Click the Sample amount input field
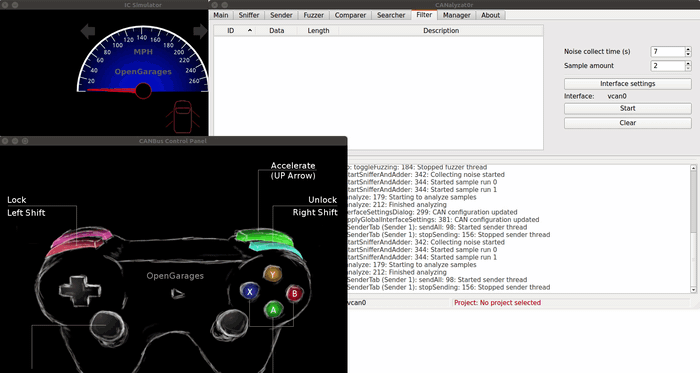Viewport: 700px width, 373px height. tap(667, 66)
